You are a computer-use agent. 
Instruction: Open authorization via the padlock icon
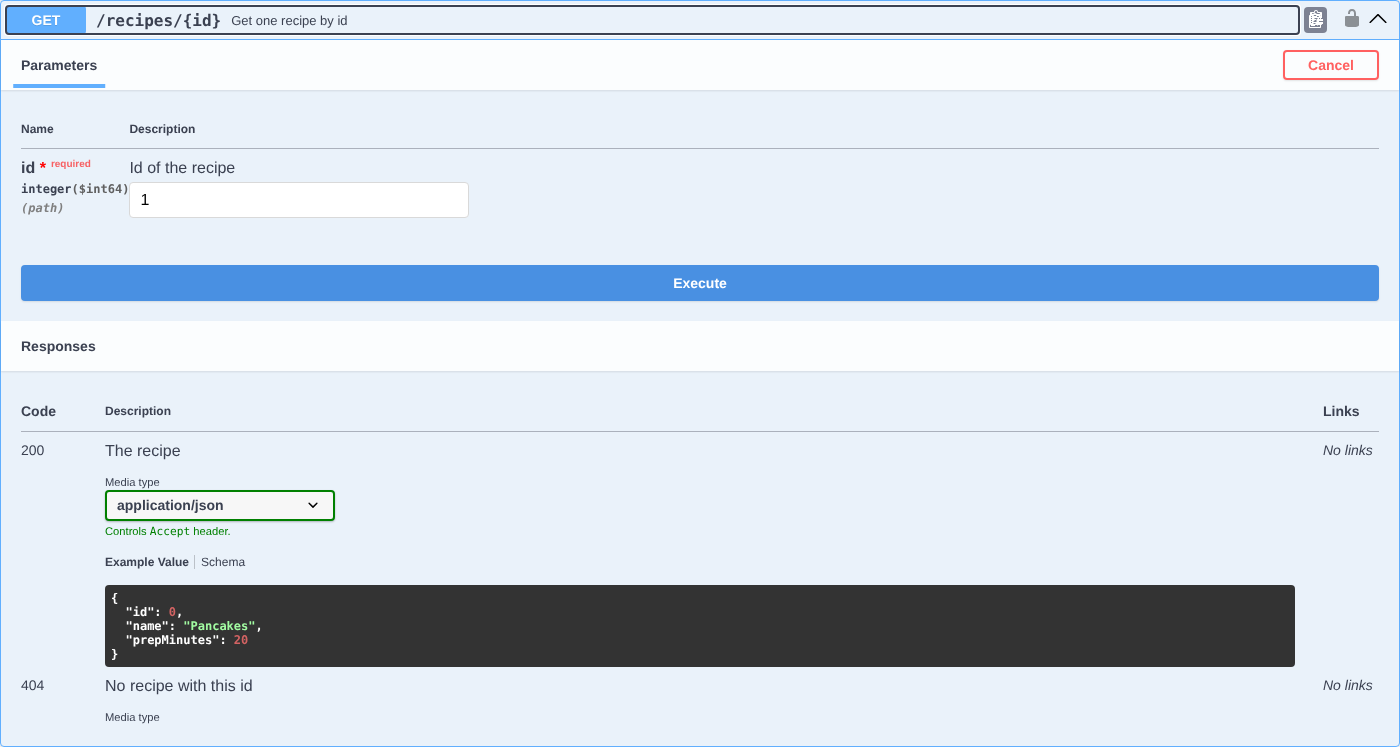point(1351,18)
